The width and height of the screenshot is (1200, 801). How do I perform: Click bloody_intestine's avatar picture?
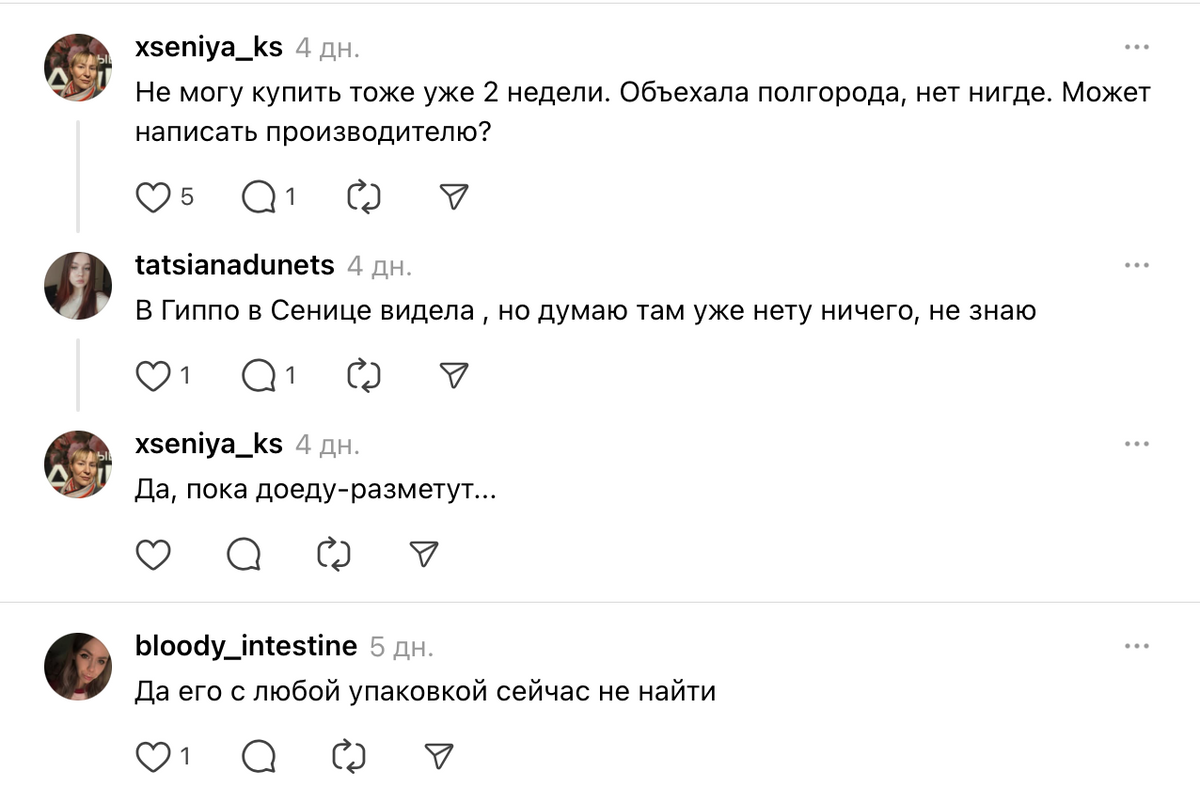77,666
